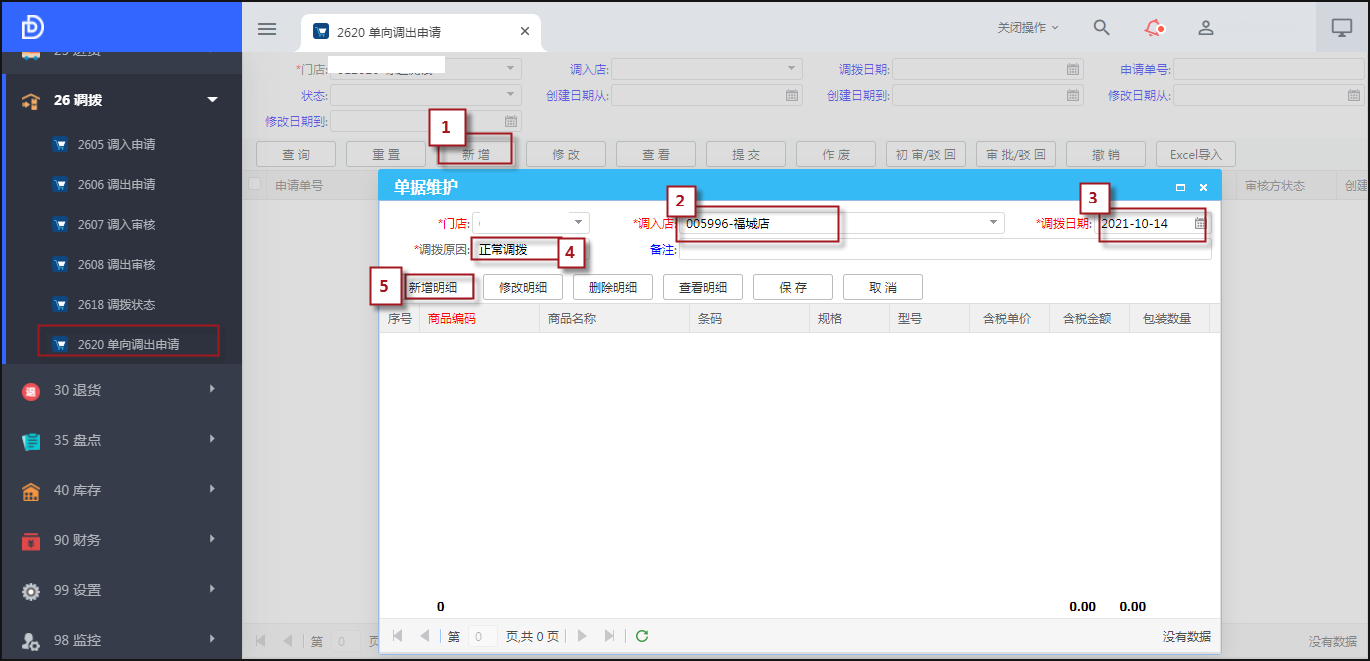Viewport: 1370px width, 661px height.
Task: Open 2607 调入审核 menu item
Action: [x=116, y=224]
